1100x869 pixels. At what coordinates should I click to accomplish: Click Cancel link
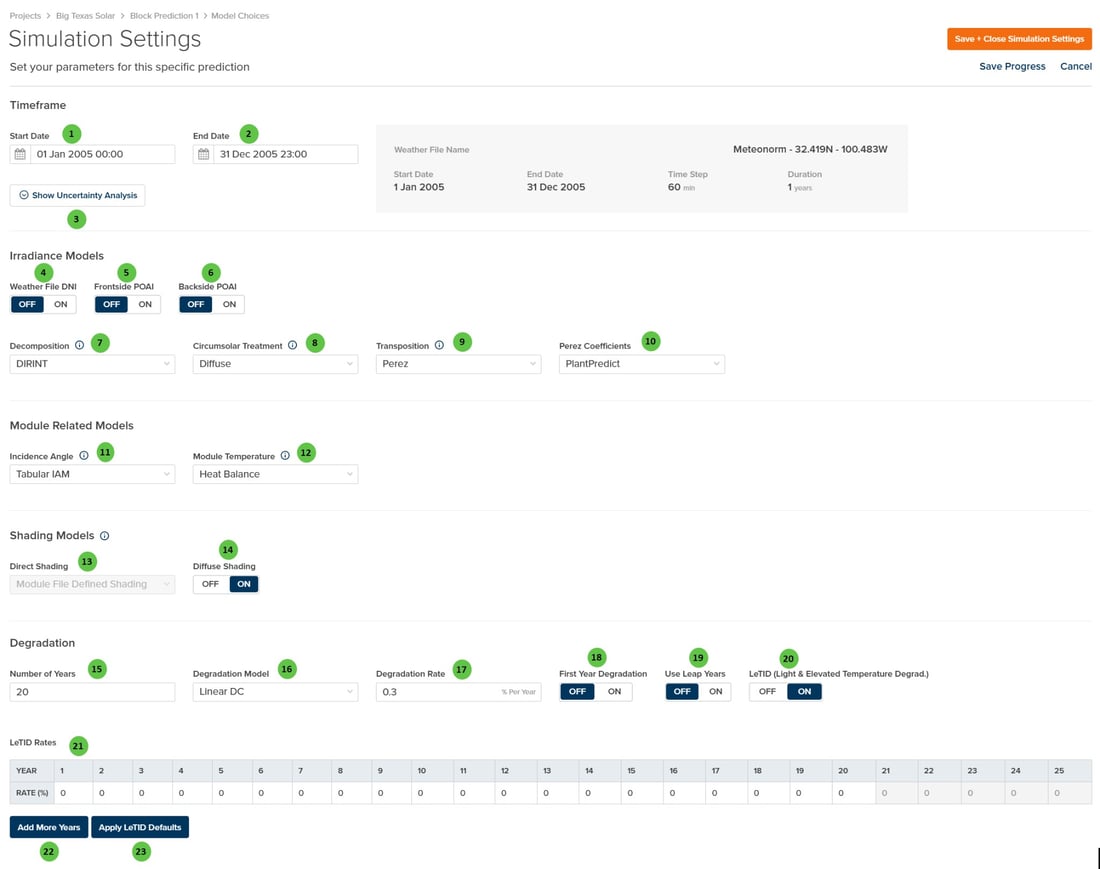click(1075, 67)
